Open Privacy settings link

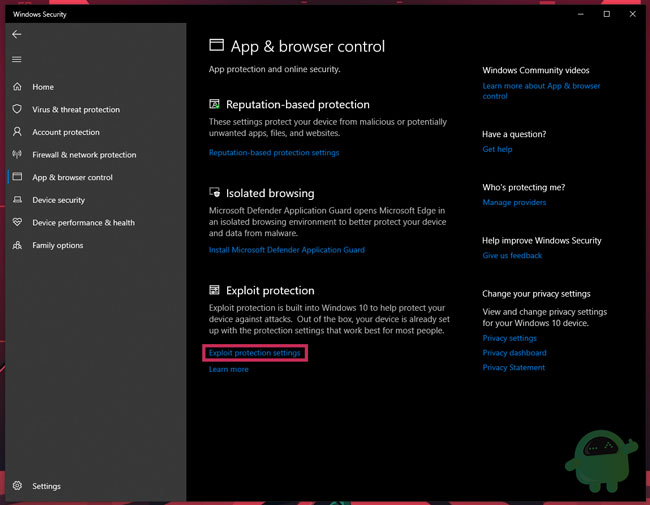click(509, 338)
